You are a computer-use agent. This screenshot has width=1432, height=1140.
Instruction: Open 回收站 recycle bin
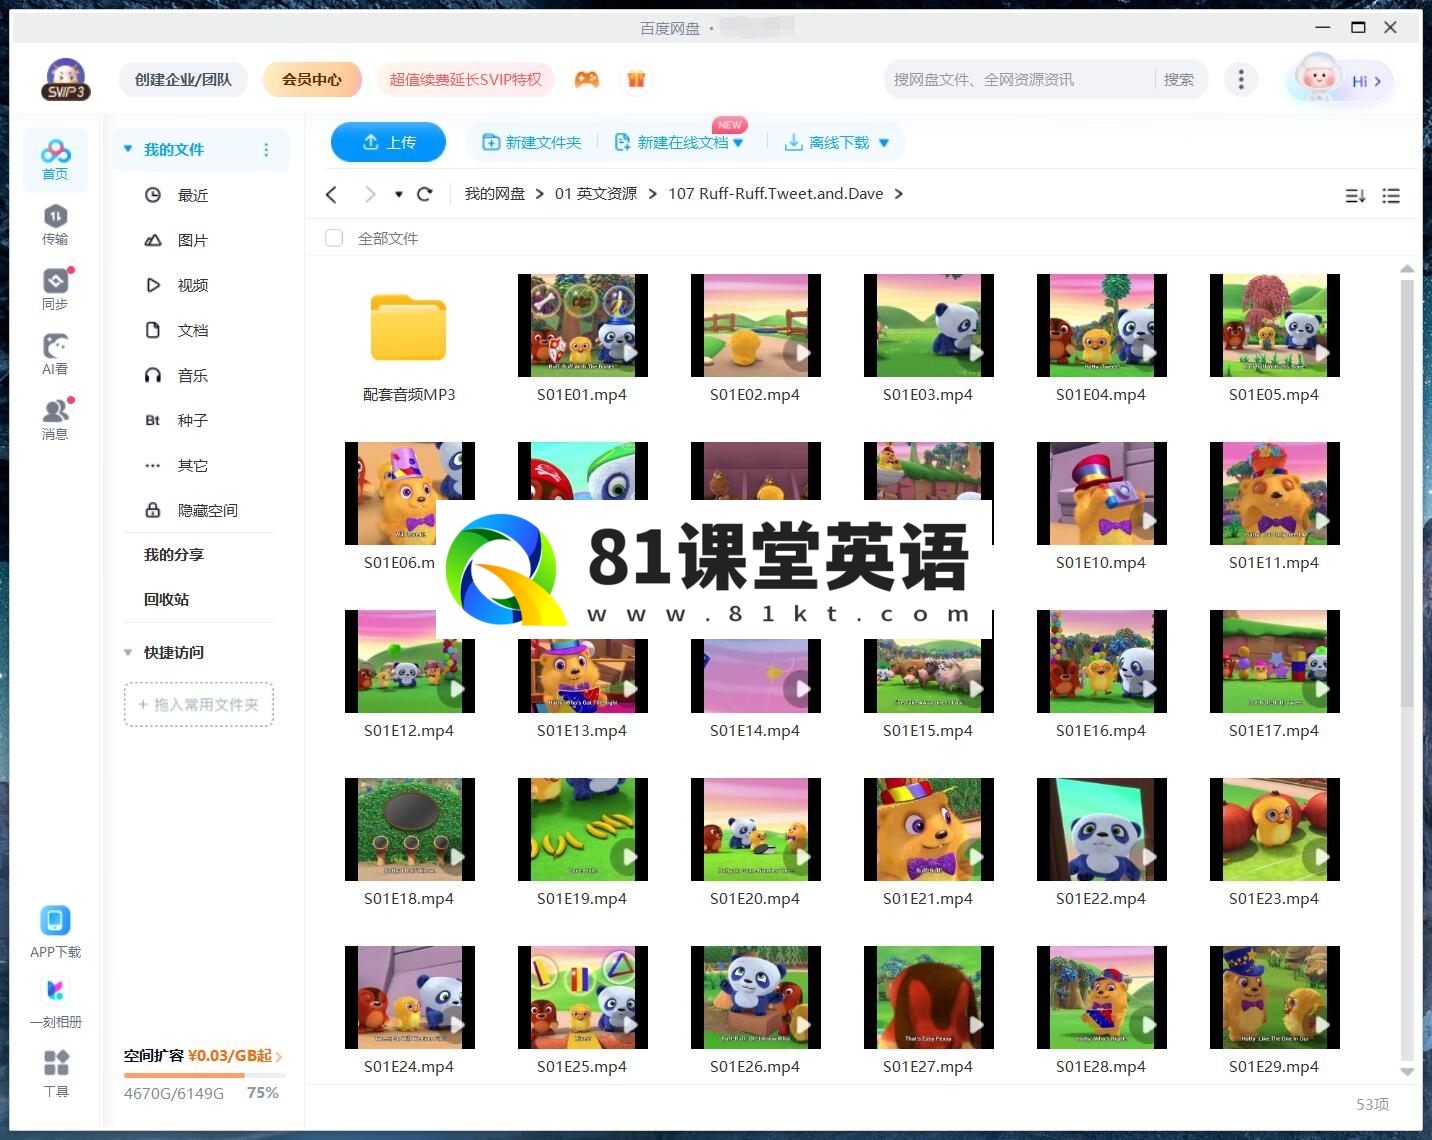point(166,599)
